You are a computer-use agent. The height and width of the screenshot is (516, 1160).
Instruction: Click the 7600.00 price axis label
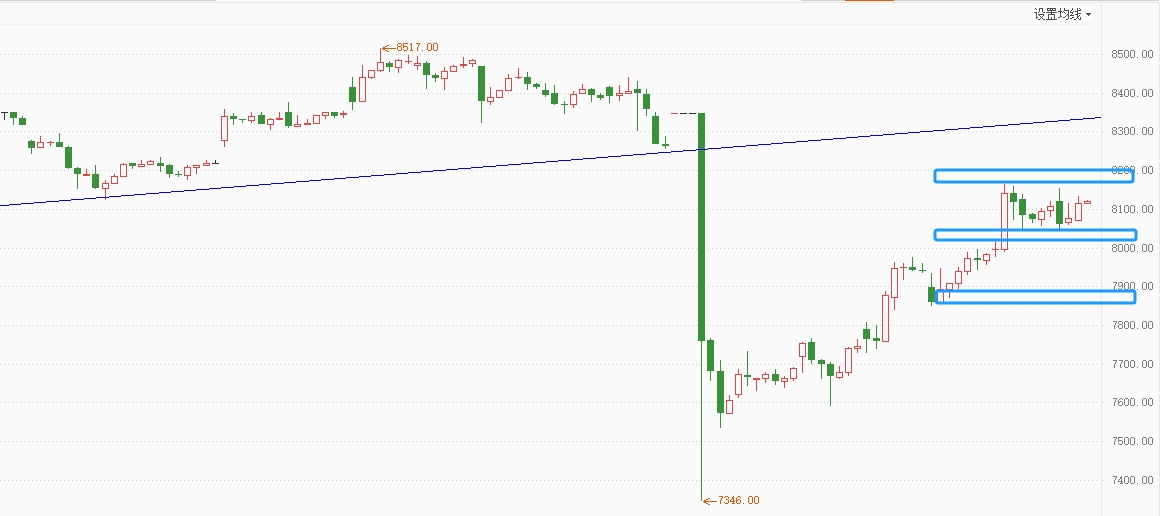click(1131, 403)
